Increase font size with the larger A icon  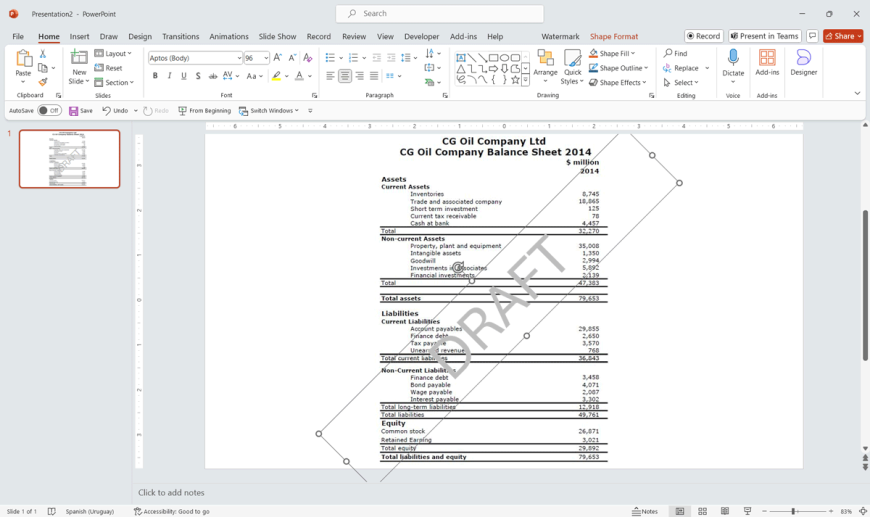278,58
